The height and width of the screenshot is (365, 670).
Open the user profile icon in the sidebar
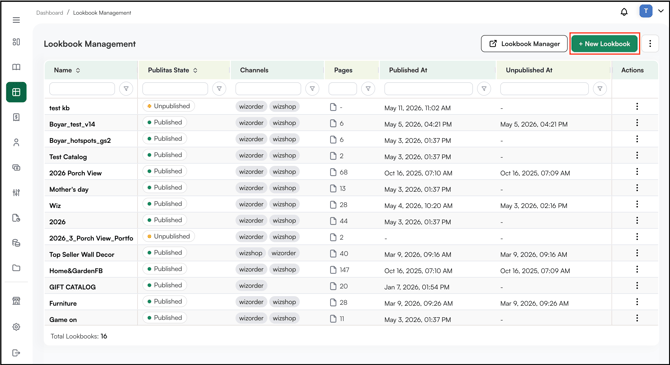pyautogui.click(x=16, y=142)
